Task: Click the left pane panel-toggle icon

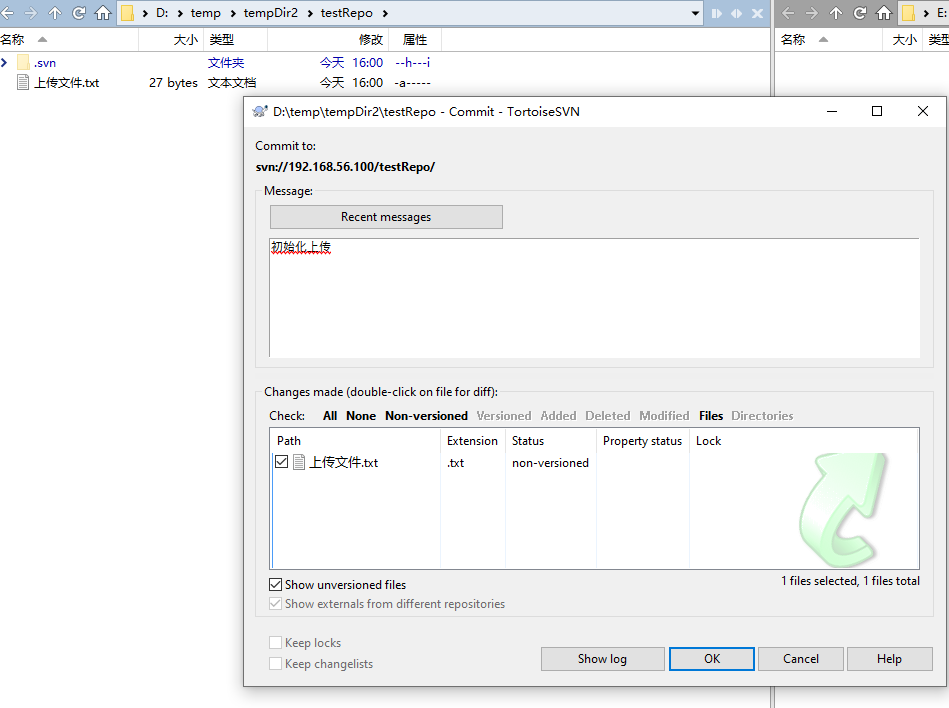Action: (717, 13)
